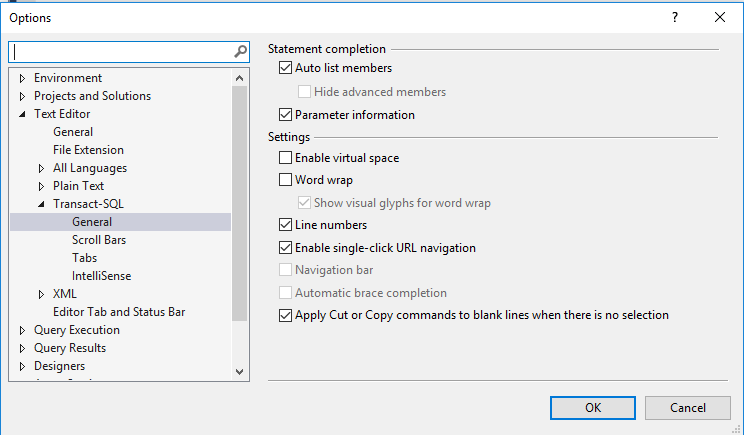Image resolution: width=744 pixels, height=435 pixels.
Task: Close the Options dialog
Action: tap(720, 18)
